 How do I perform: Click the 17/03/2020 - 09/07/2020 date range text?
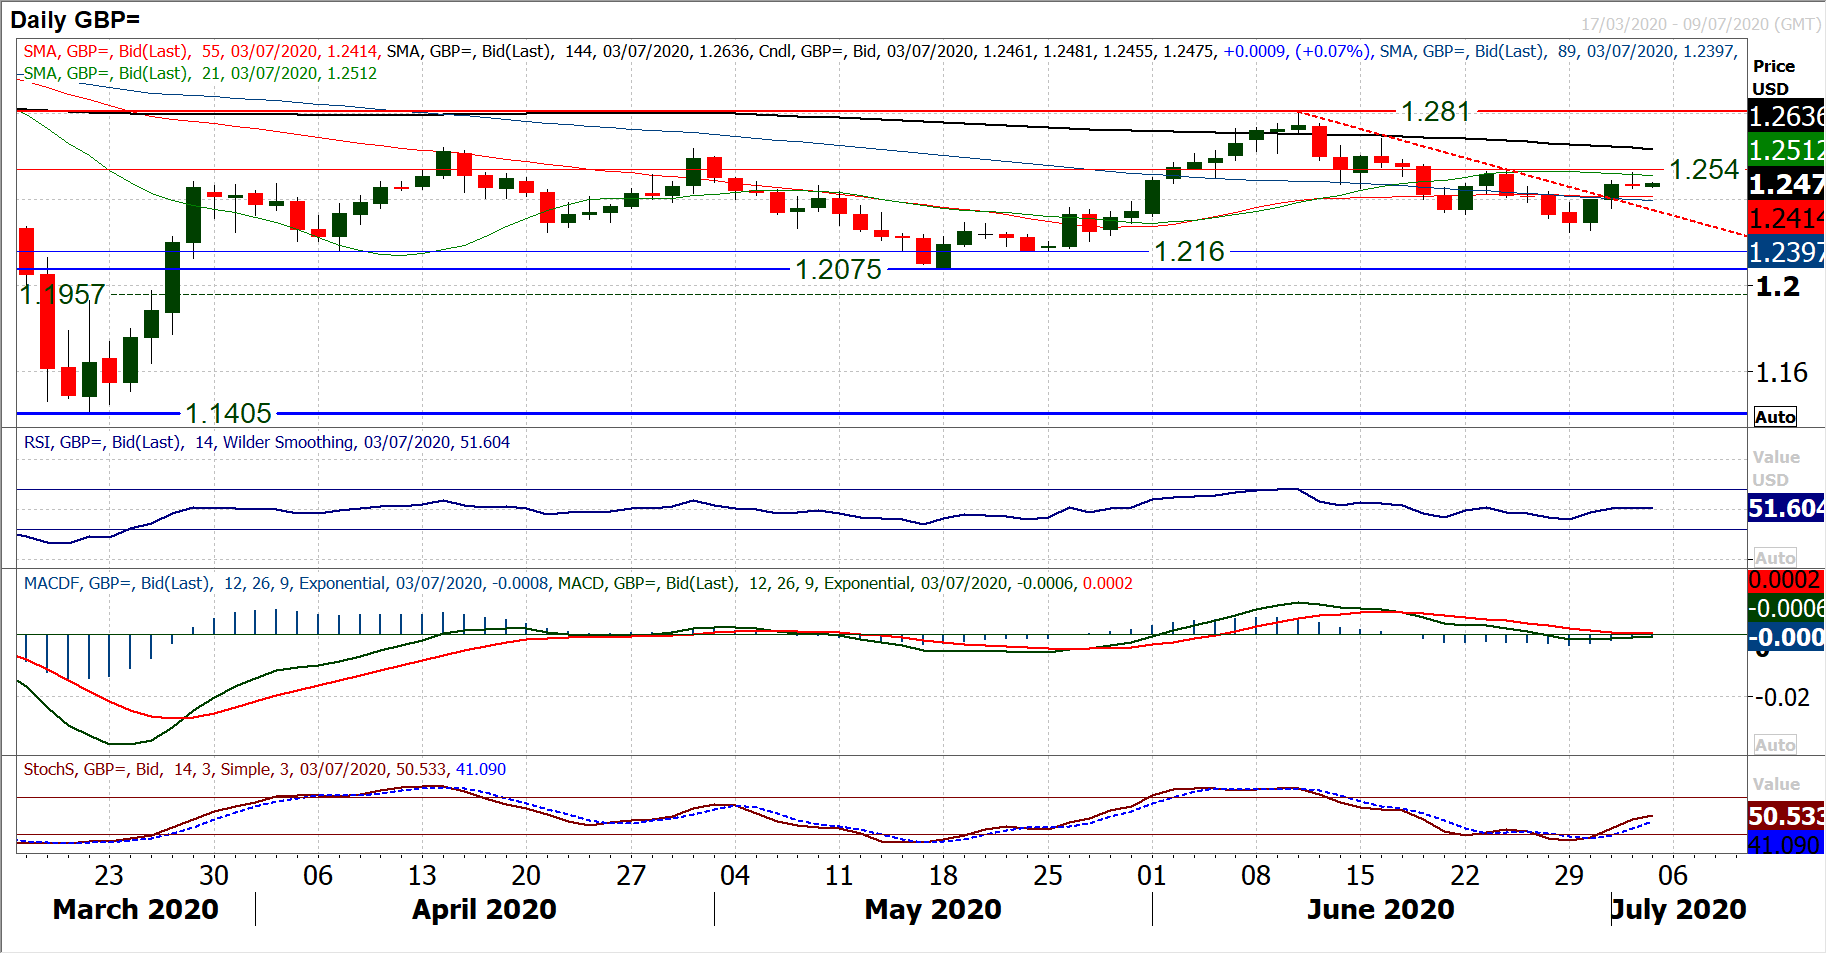[1700, 24]
